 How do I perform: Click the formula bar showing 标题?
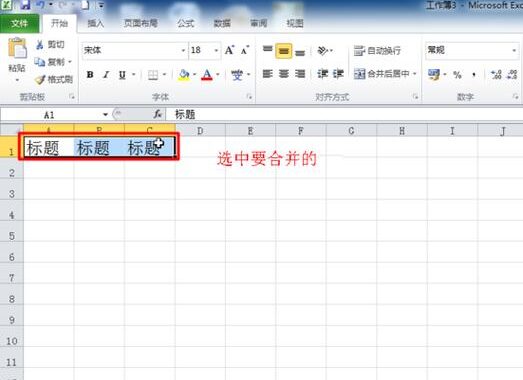click(344, 115)
